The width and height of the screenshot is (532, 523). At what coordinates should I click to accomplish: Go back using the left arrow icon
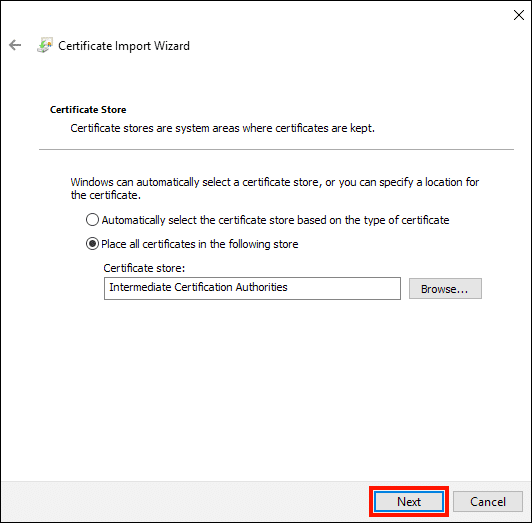click(x=15, y=45)
